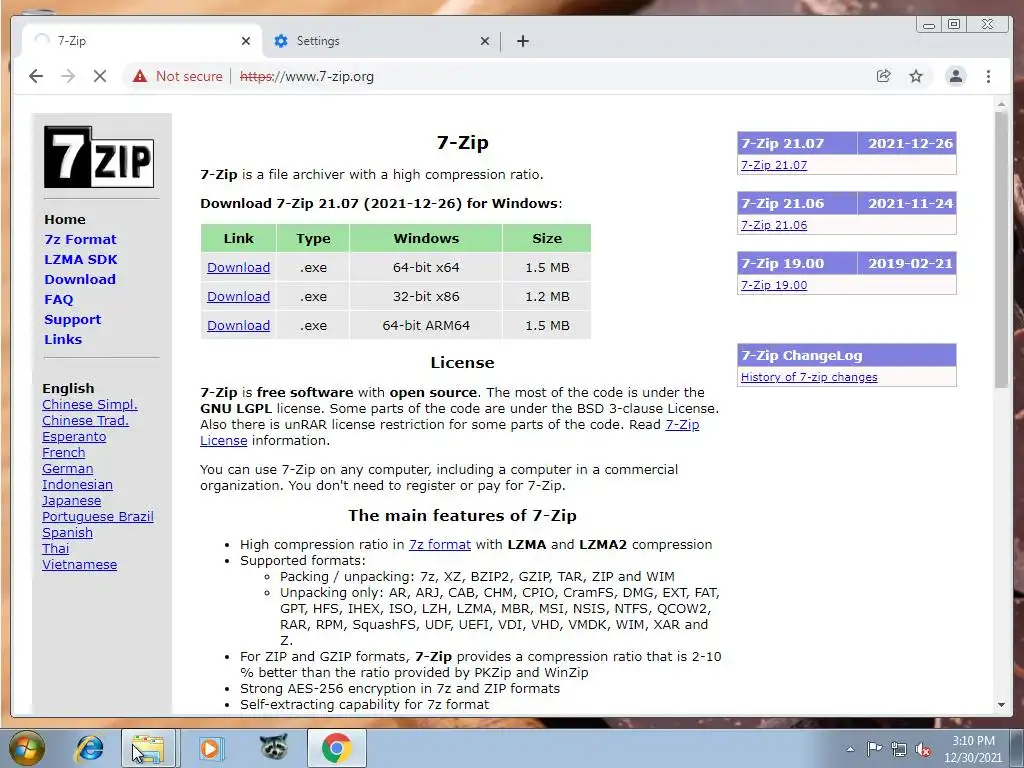Download the 64-bit x64 exe
Image resolution: width=1024 pixels, height=768 pixels.
click(238, 267)
